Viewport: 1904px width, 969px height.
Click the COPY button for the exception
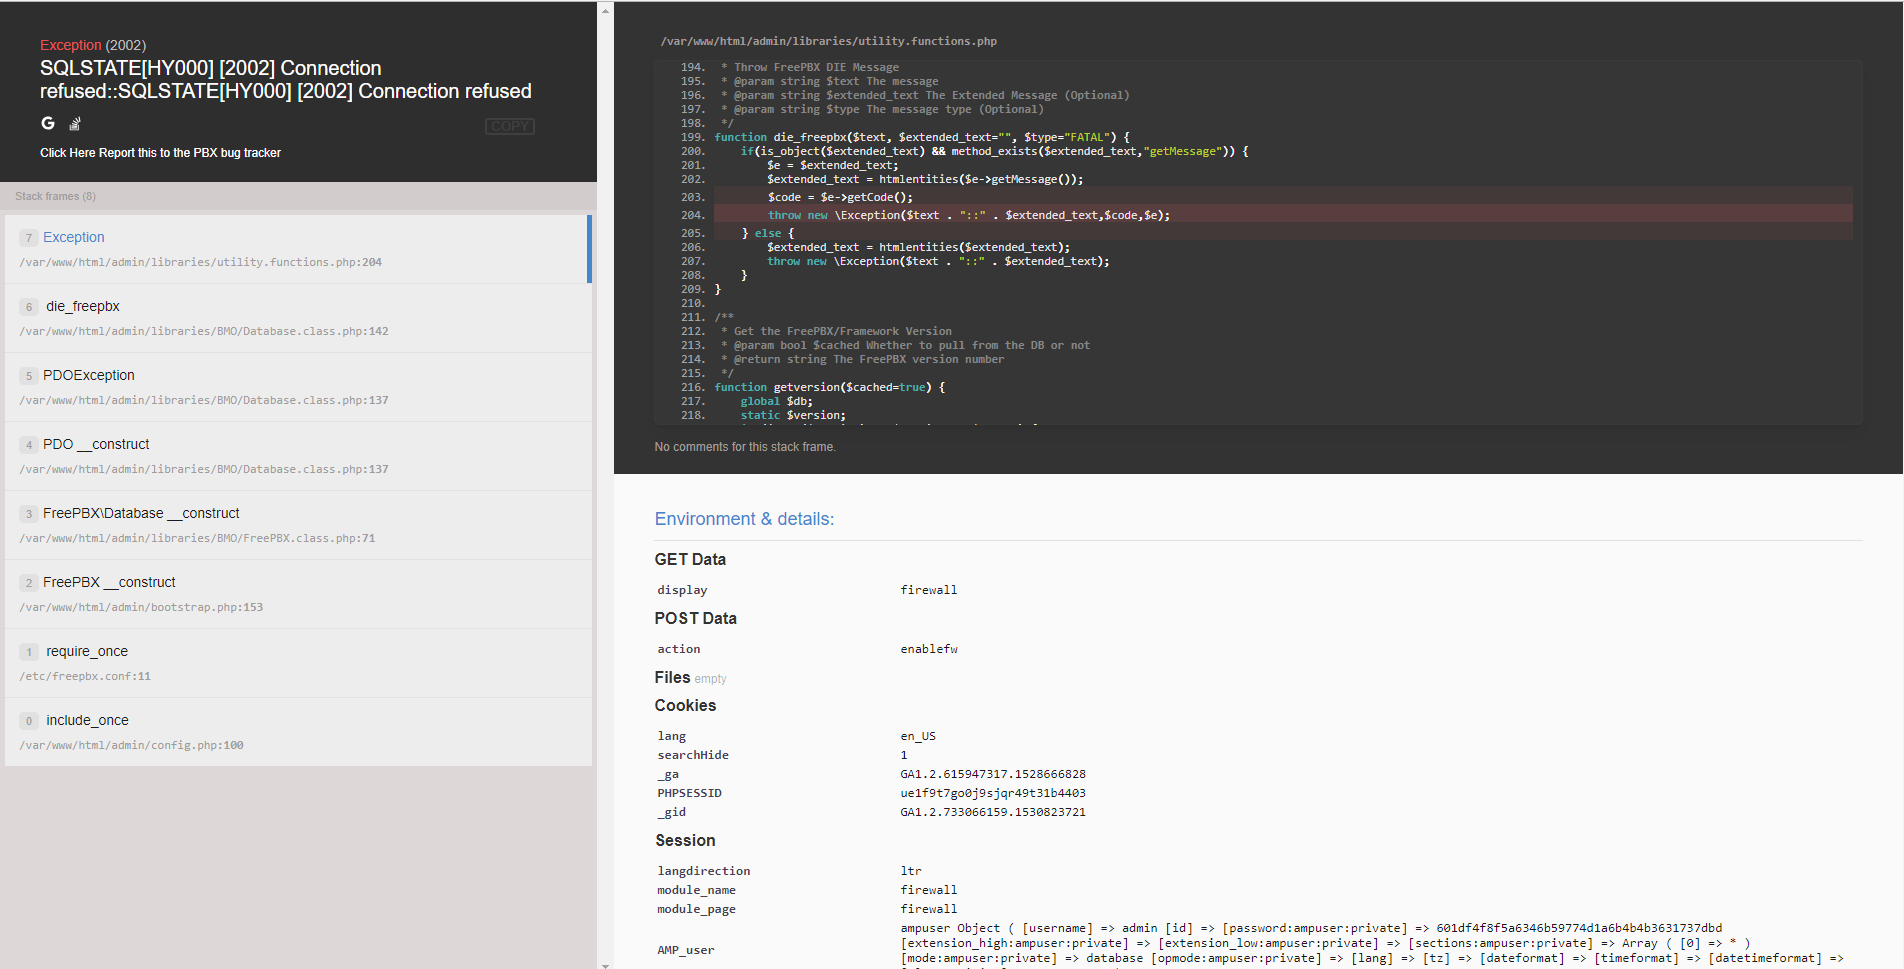click(510, 126)
